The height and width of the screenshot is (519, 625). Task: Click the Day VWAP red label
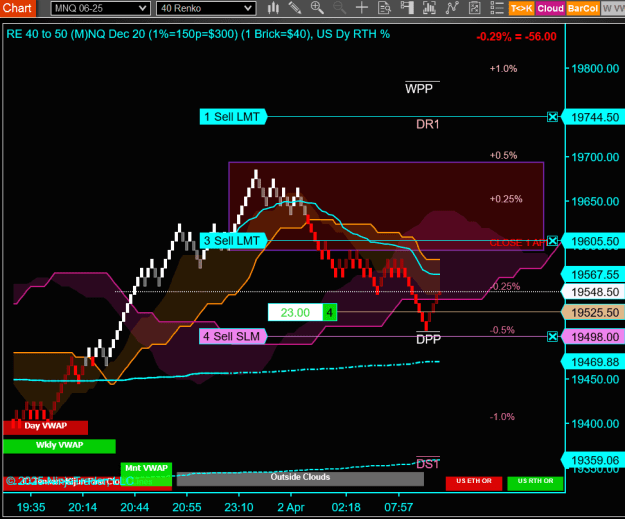(x=45, y=427)
